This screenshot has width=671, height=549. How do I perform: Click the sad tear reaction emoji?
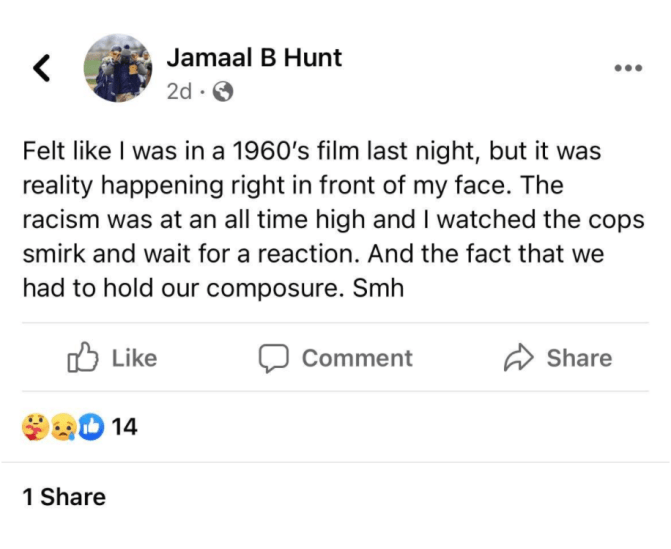coord(62,427)
